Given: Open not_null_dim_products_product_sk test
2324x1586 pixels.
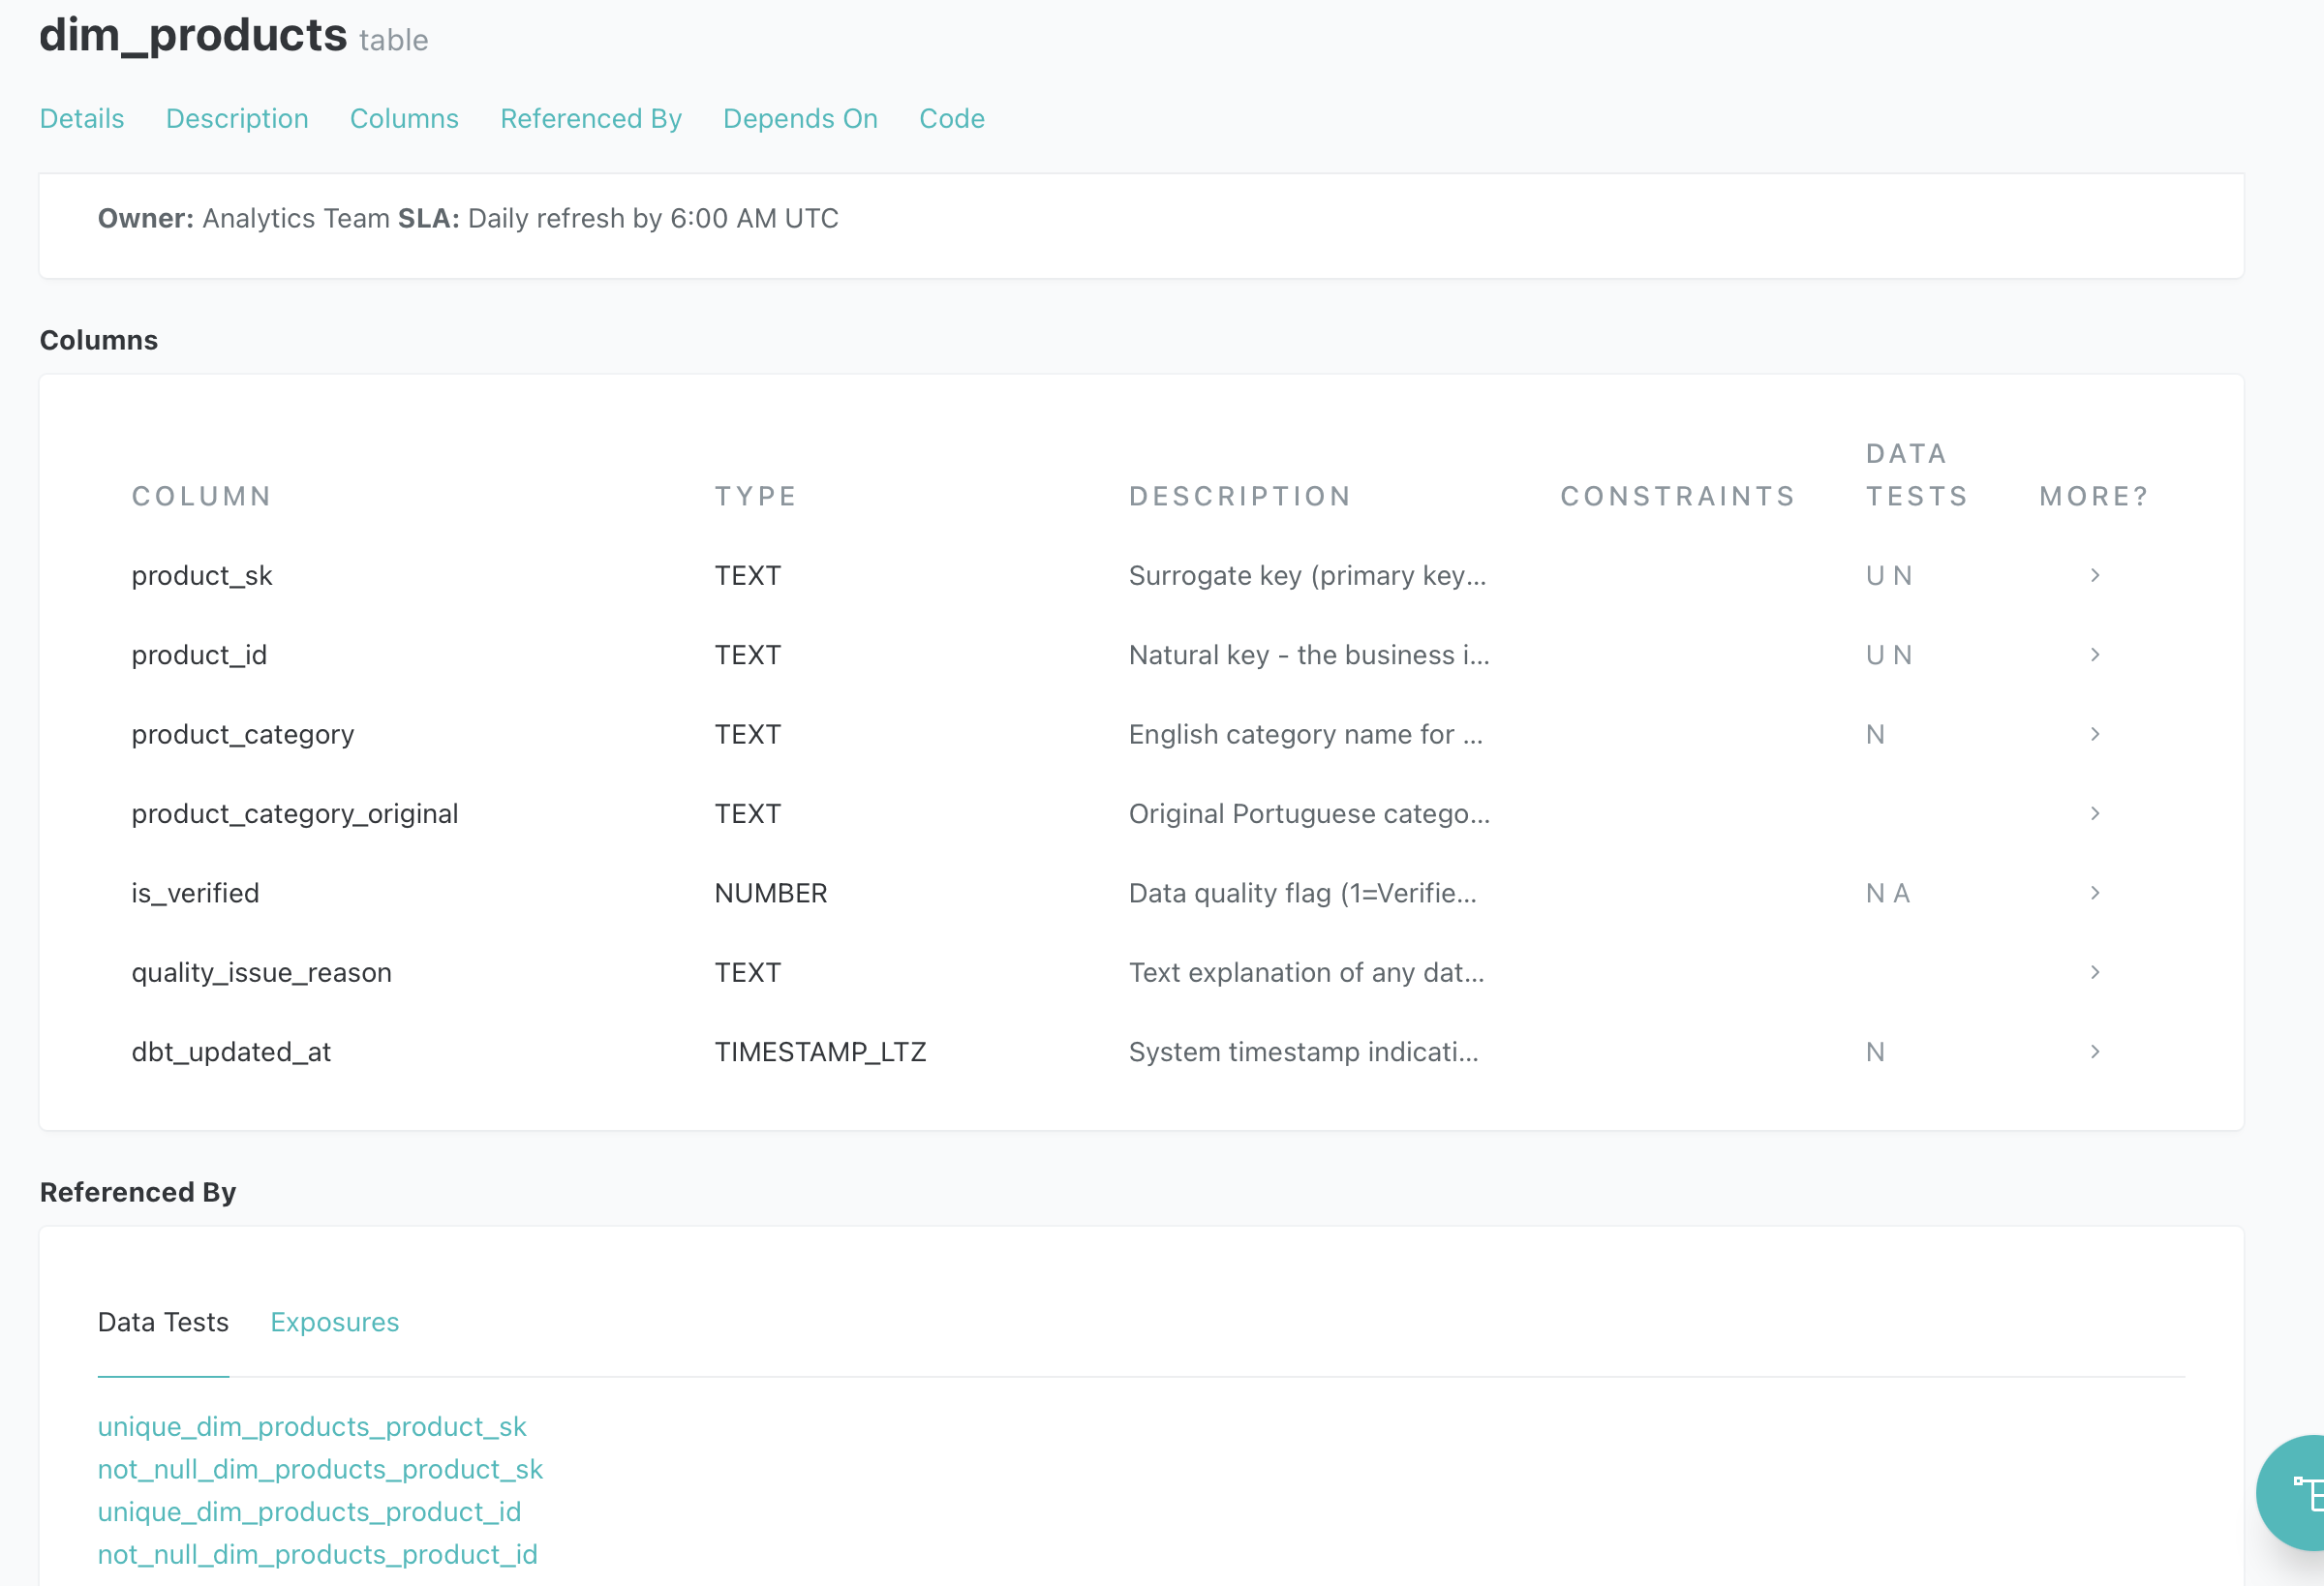Looking at the screenshot, I should coord(320,1469).
